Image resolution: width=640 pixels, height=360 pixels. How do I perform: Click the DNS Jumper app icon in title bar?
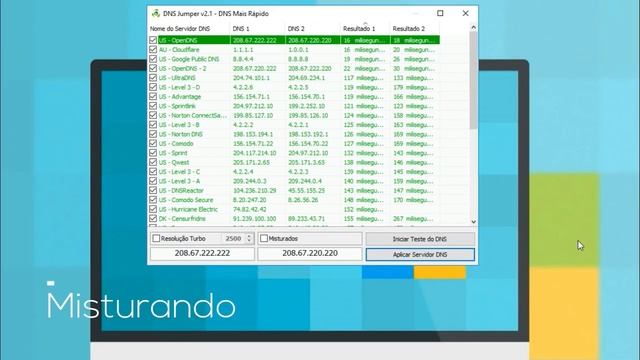tap(156, 13)
